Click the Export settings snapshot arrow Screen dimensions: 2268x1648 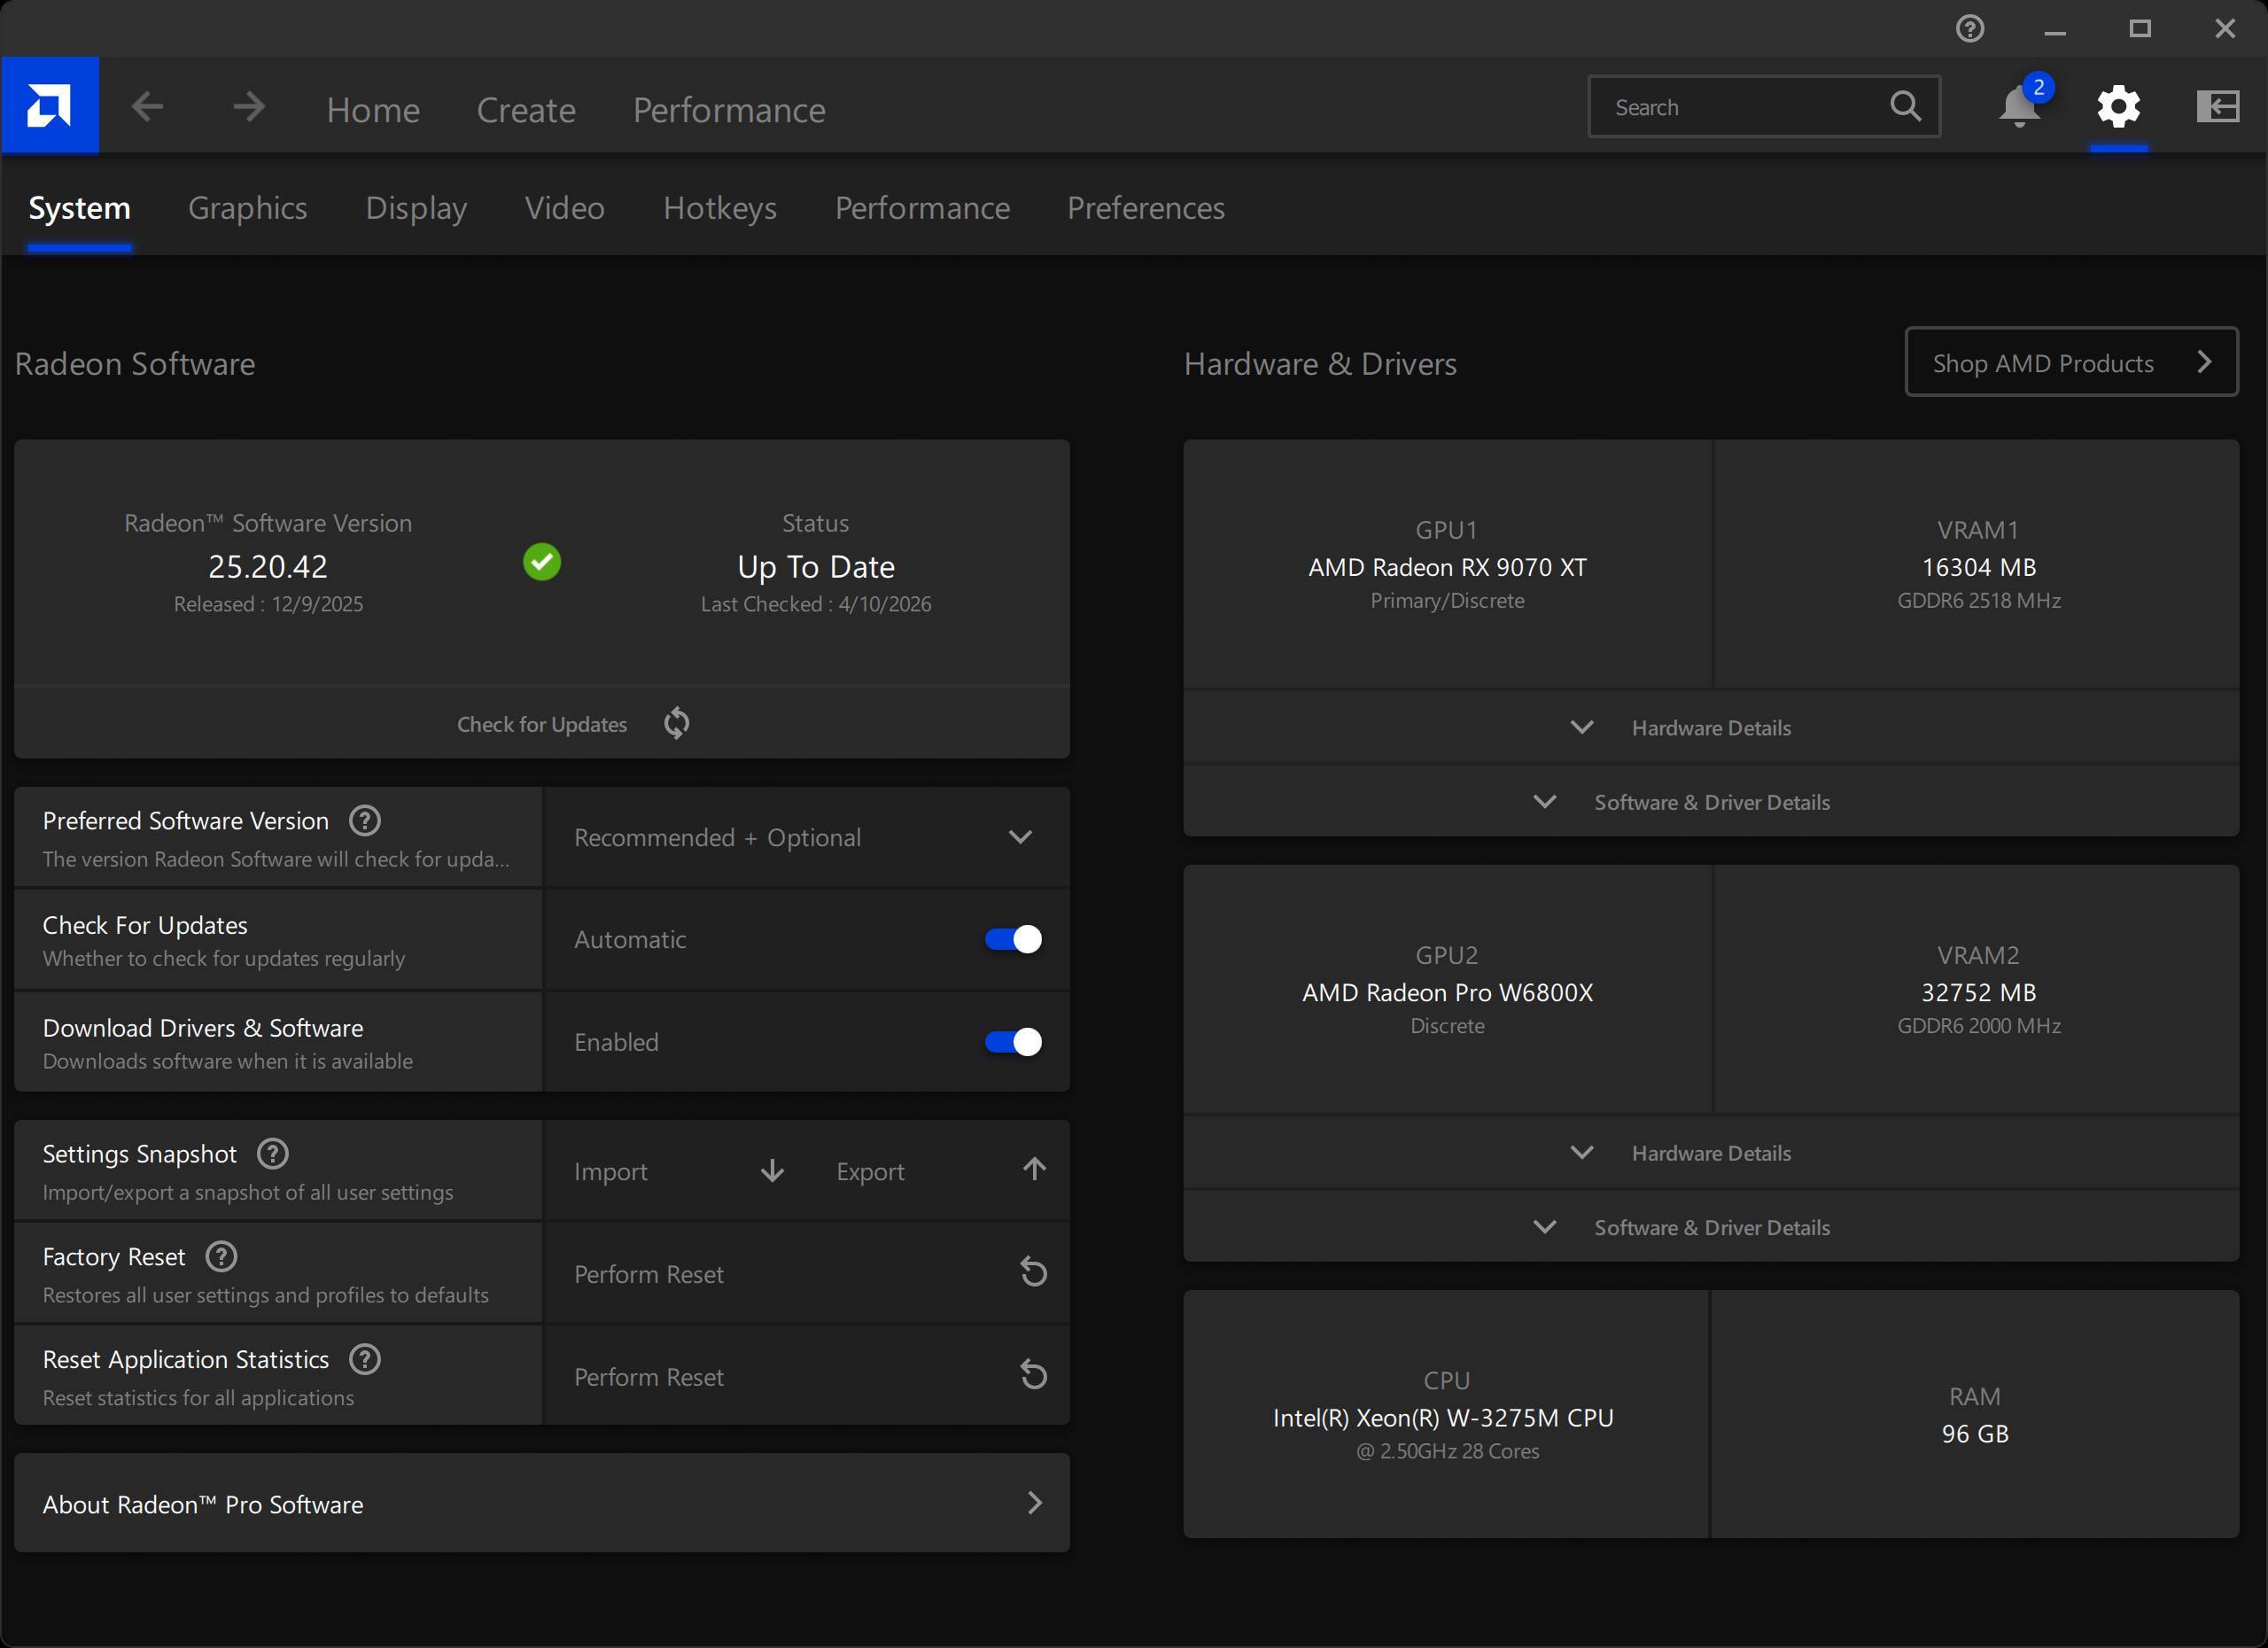pyautogui.click(x=1034, y=1170)
